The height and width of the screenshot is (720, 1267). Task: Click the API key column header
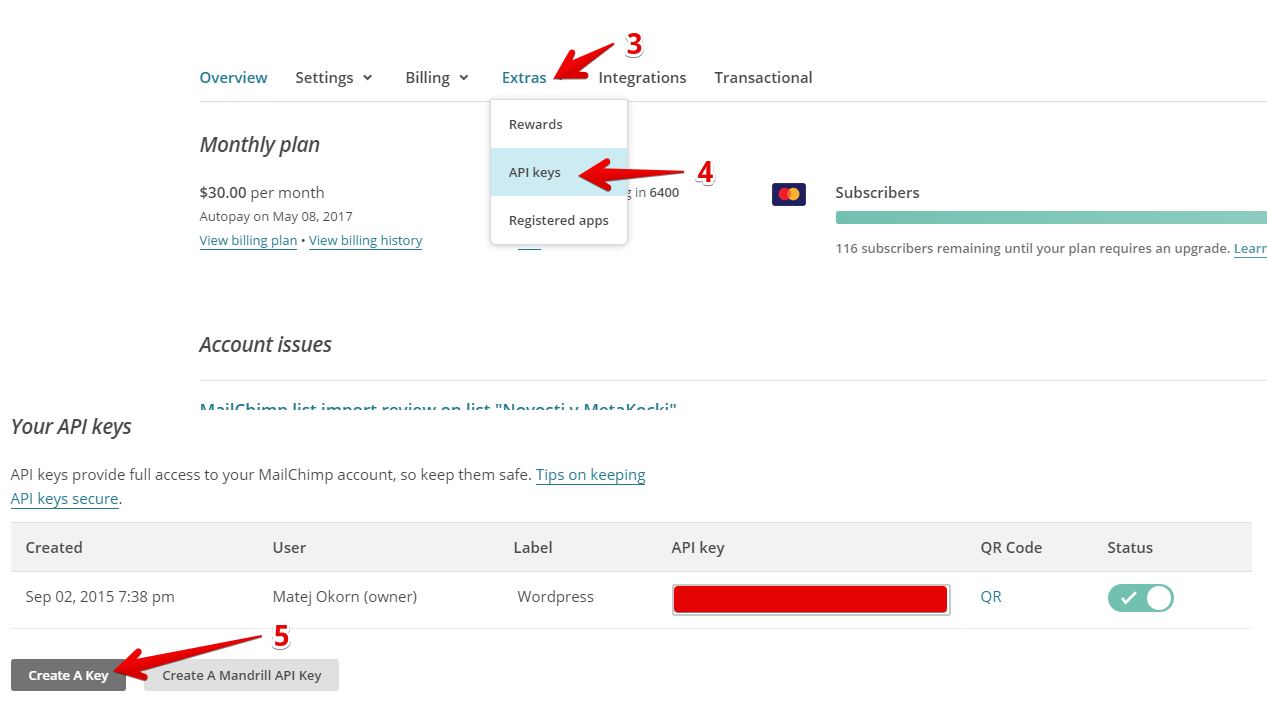(698, 547)
